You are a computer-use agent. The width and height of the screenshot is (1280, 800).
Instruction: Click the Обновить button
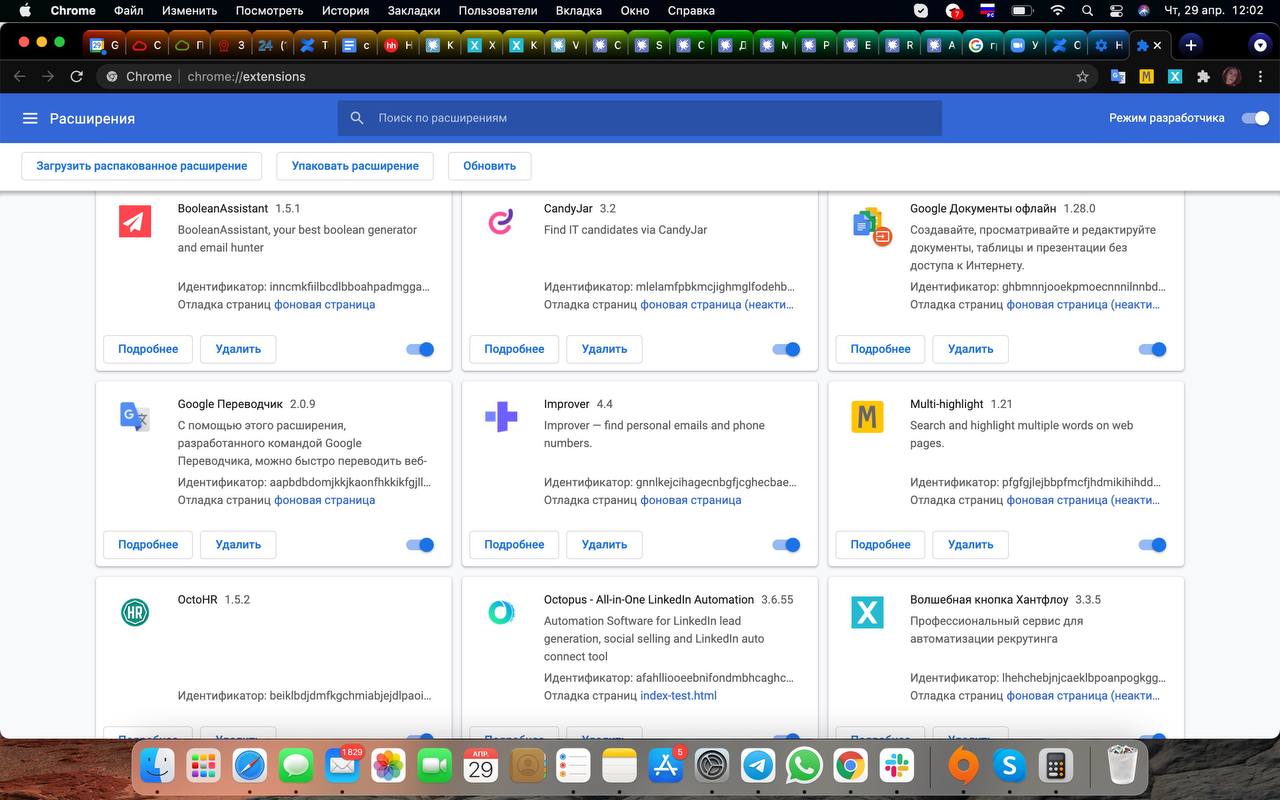(x=490, y=166)
